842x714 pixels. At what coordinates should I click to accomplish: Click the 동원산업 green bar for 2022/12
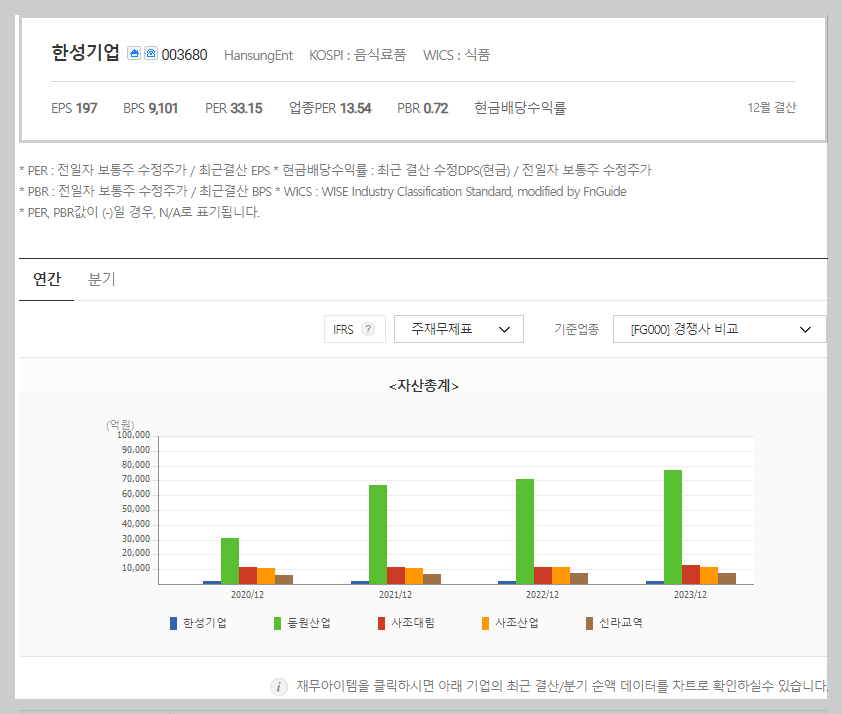525,531
